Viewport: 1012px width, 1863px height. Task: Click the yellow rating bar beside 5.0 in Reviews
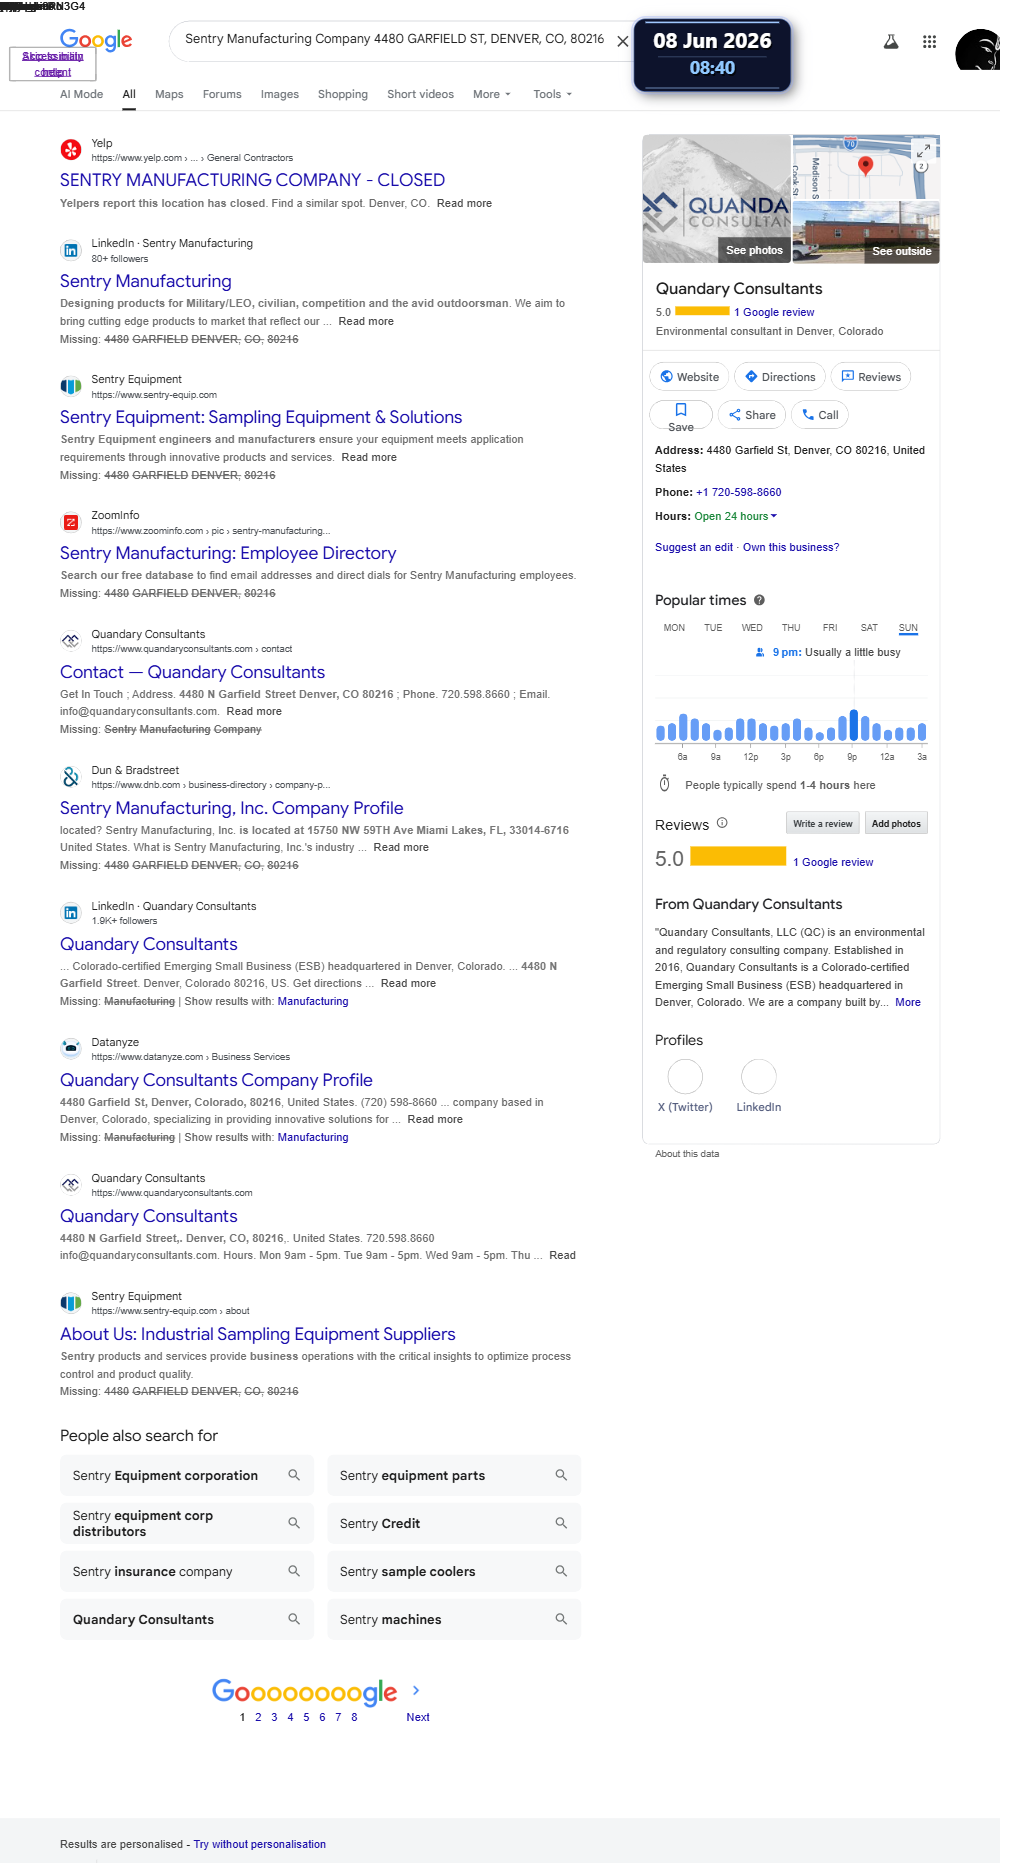738,856
